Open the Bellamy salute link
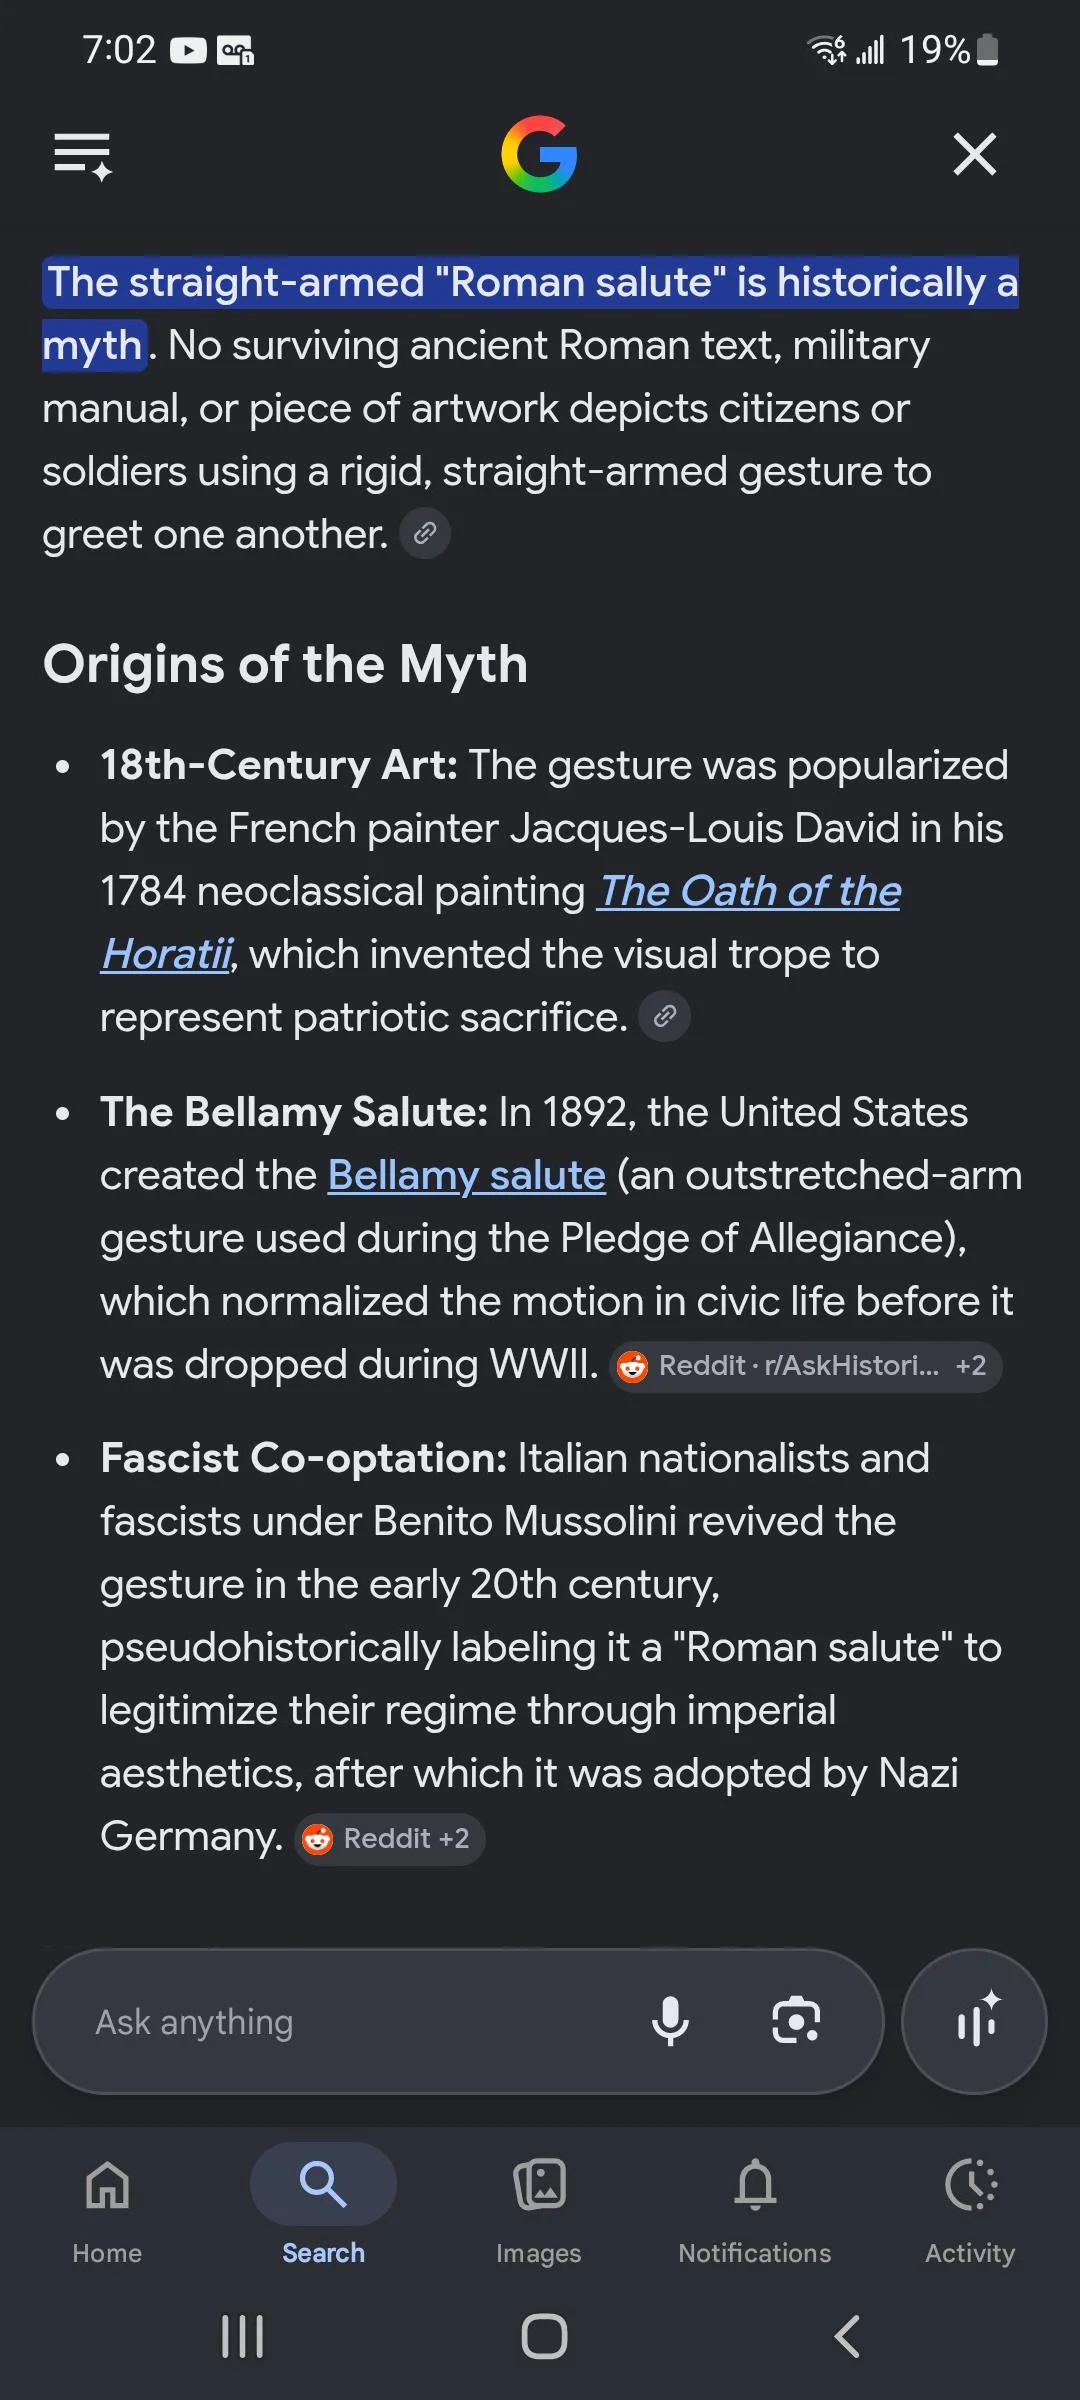Viewport: 1080px width, 2400px height. pyautogui.click(x=467, y=1176)
